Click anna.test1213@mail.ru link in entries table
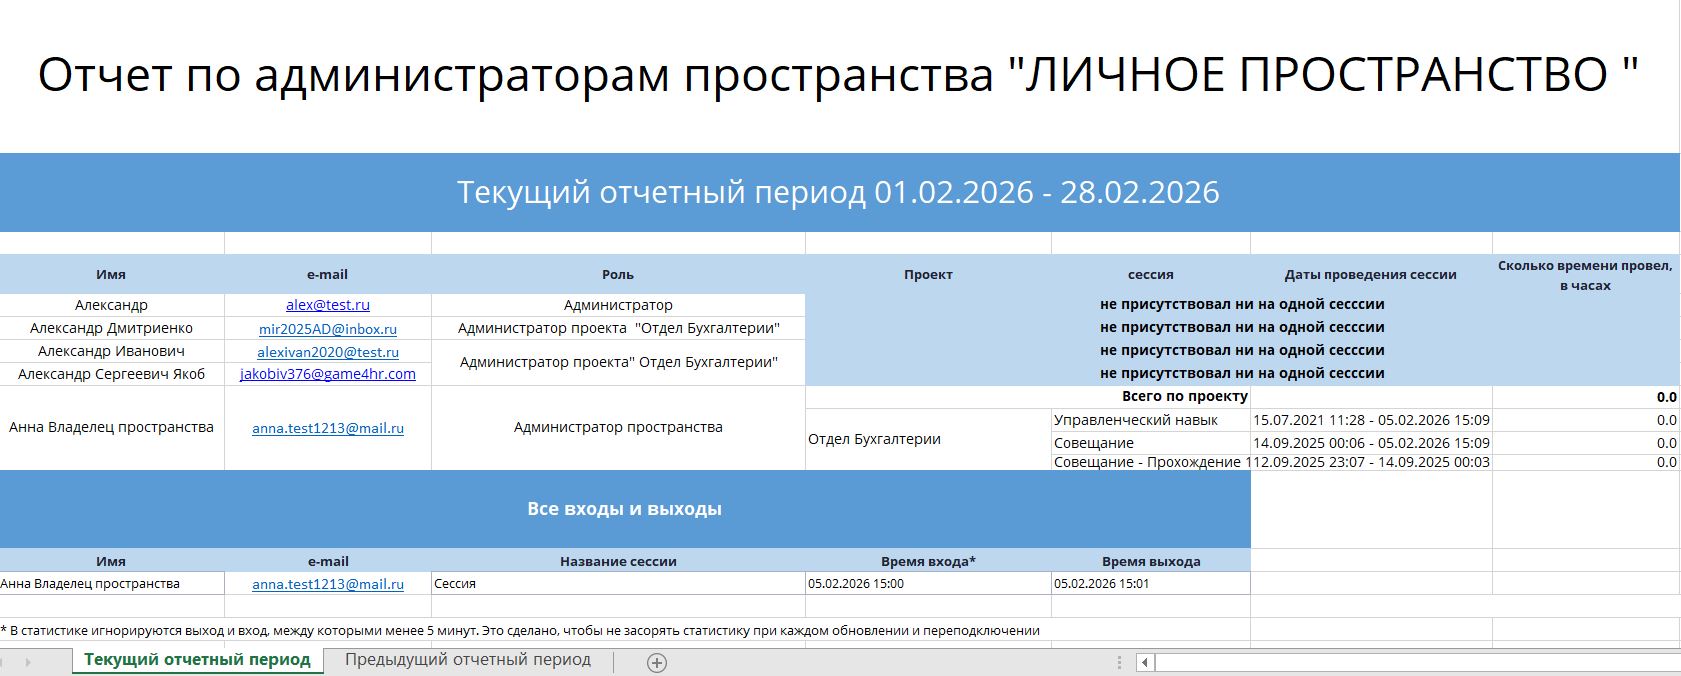1681x676 pixels. click(328, 584)
